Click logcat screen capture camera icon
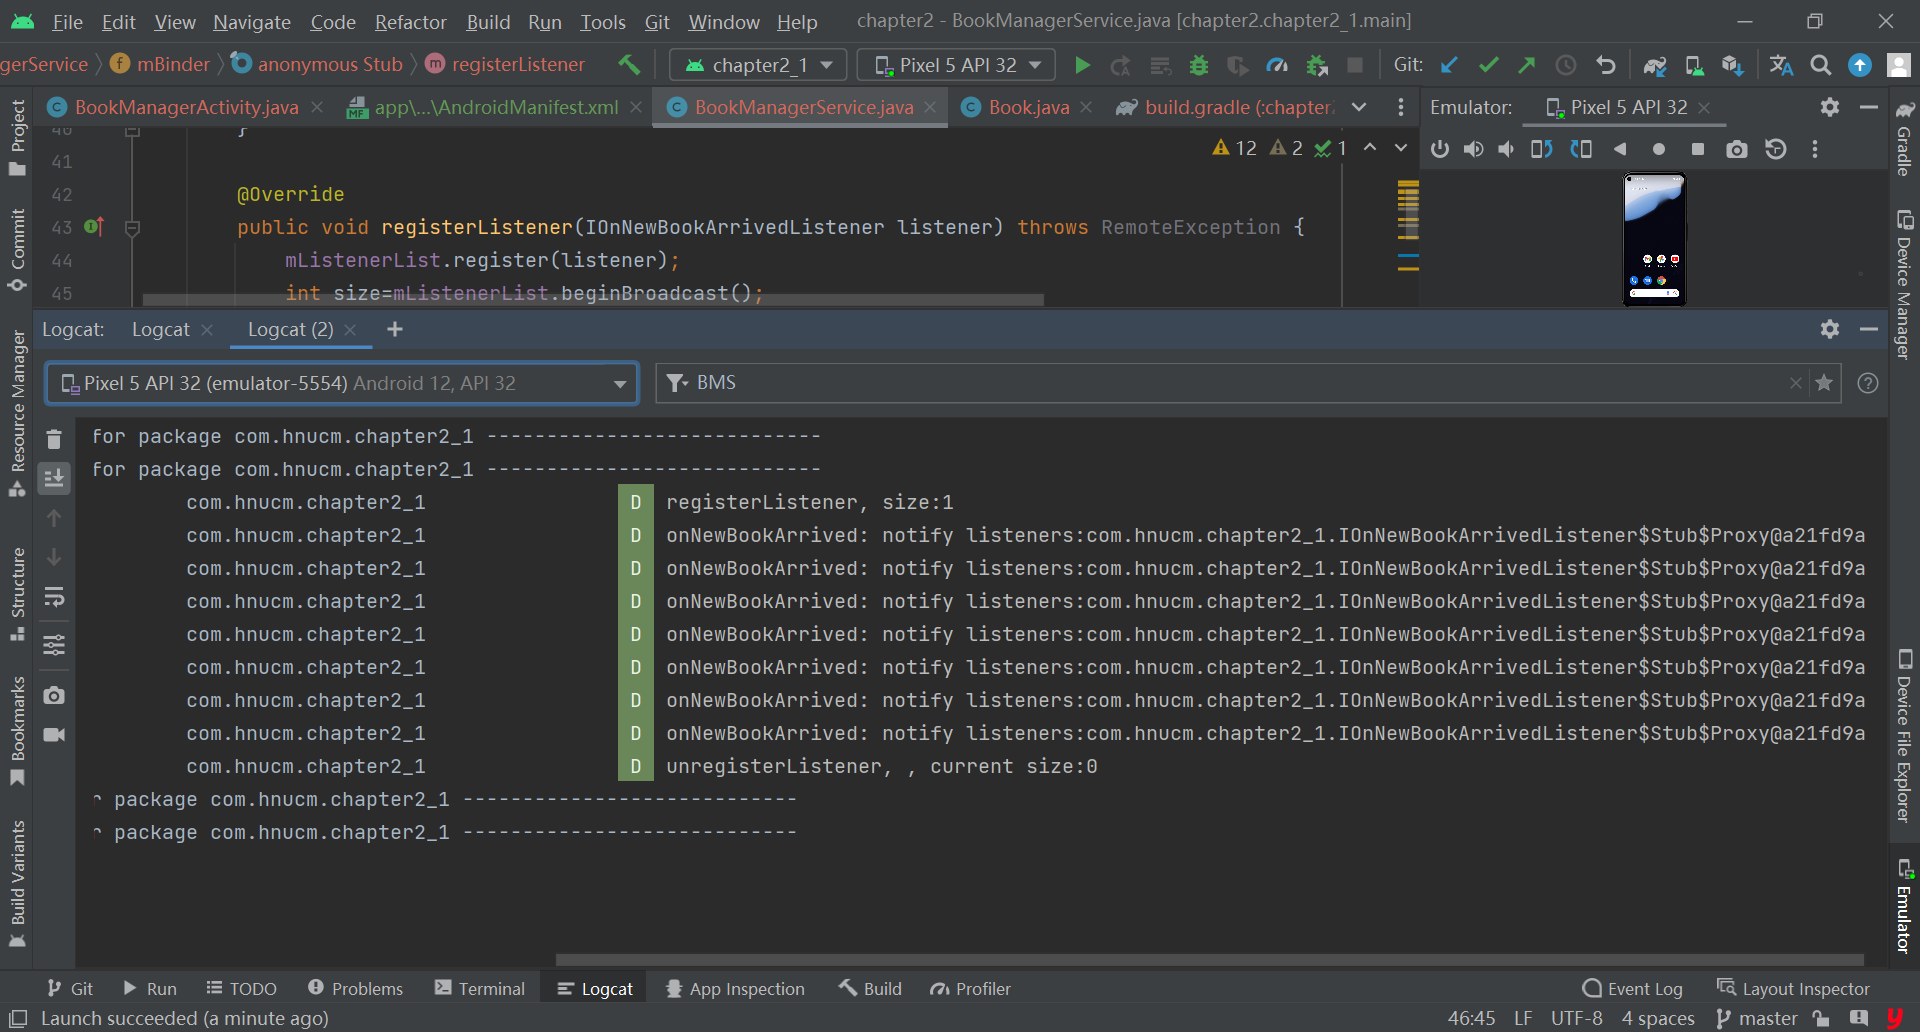The image size is (1920, 1032). [x=54, y=695]
